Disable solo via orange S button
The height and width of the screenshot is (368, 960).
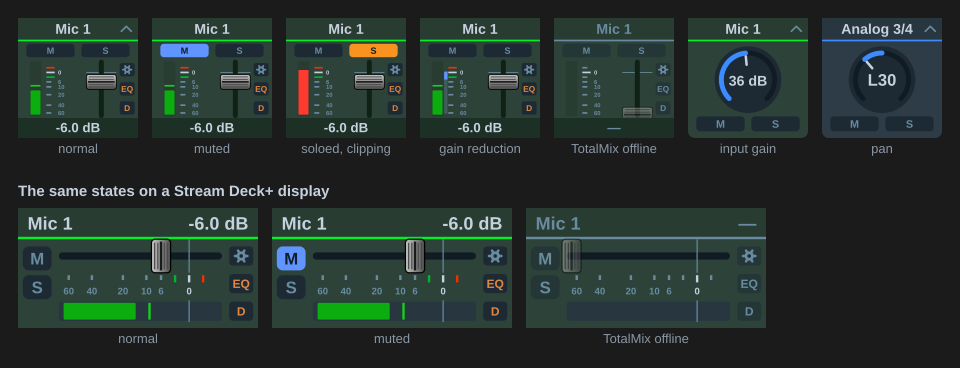point(373,50)
